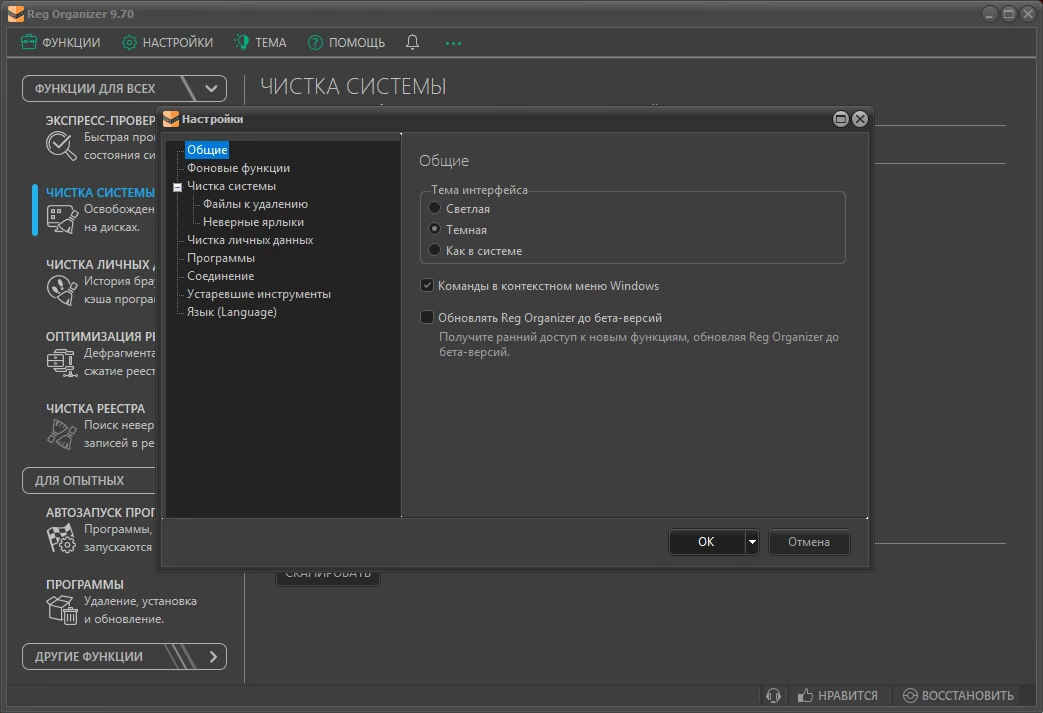Select Устаревшие инструменты tree item
The image size is (1043, 713).
pos(259,293)
